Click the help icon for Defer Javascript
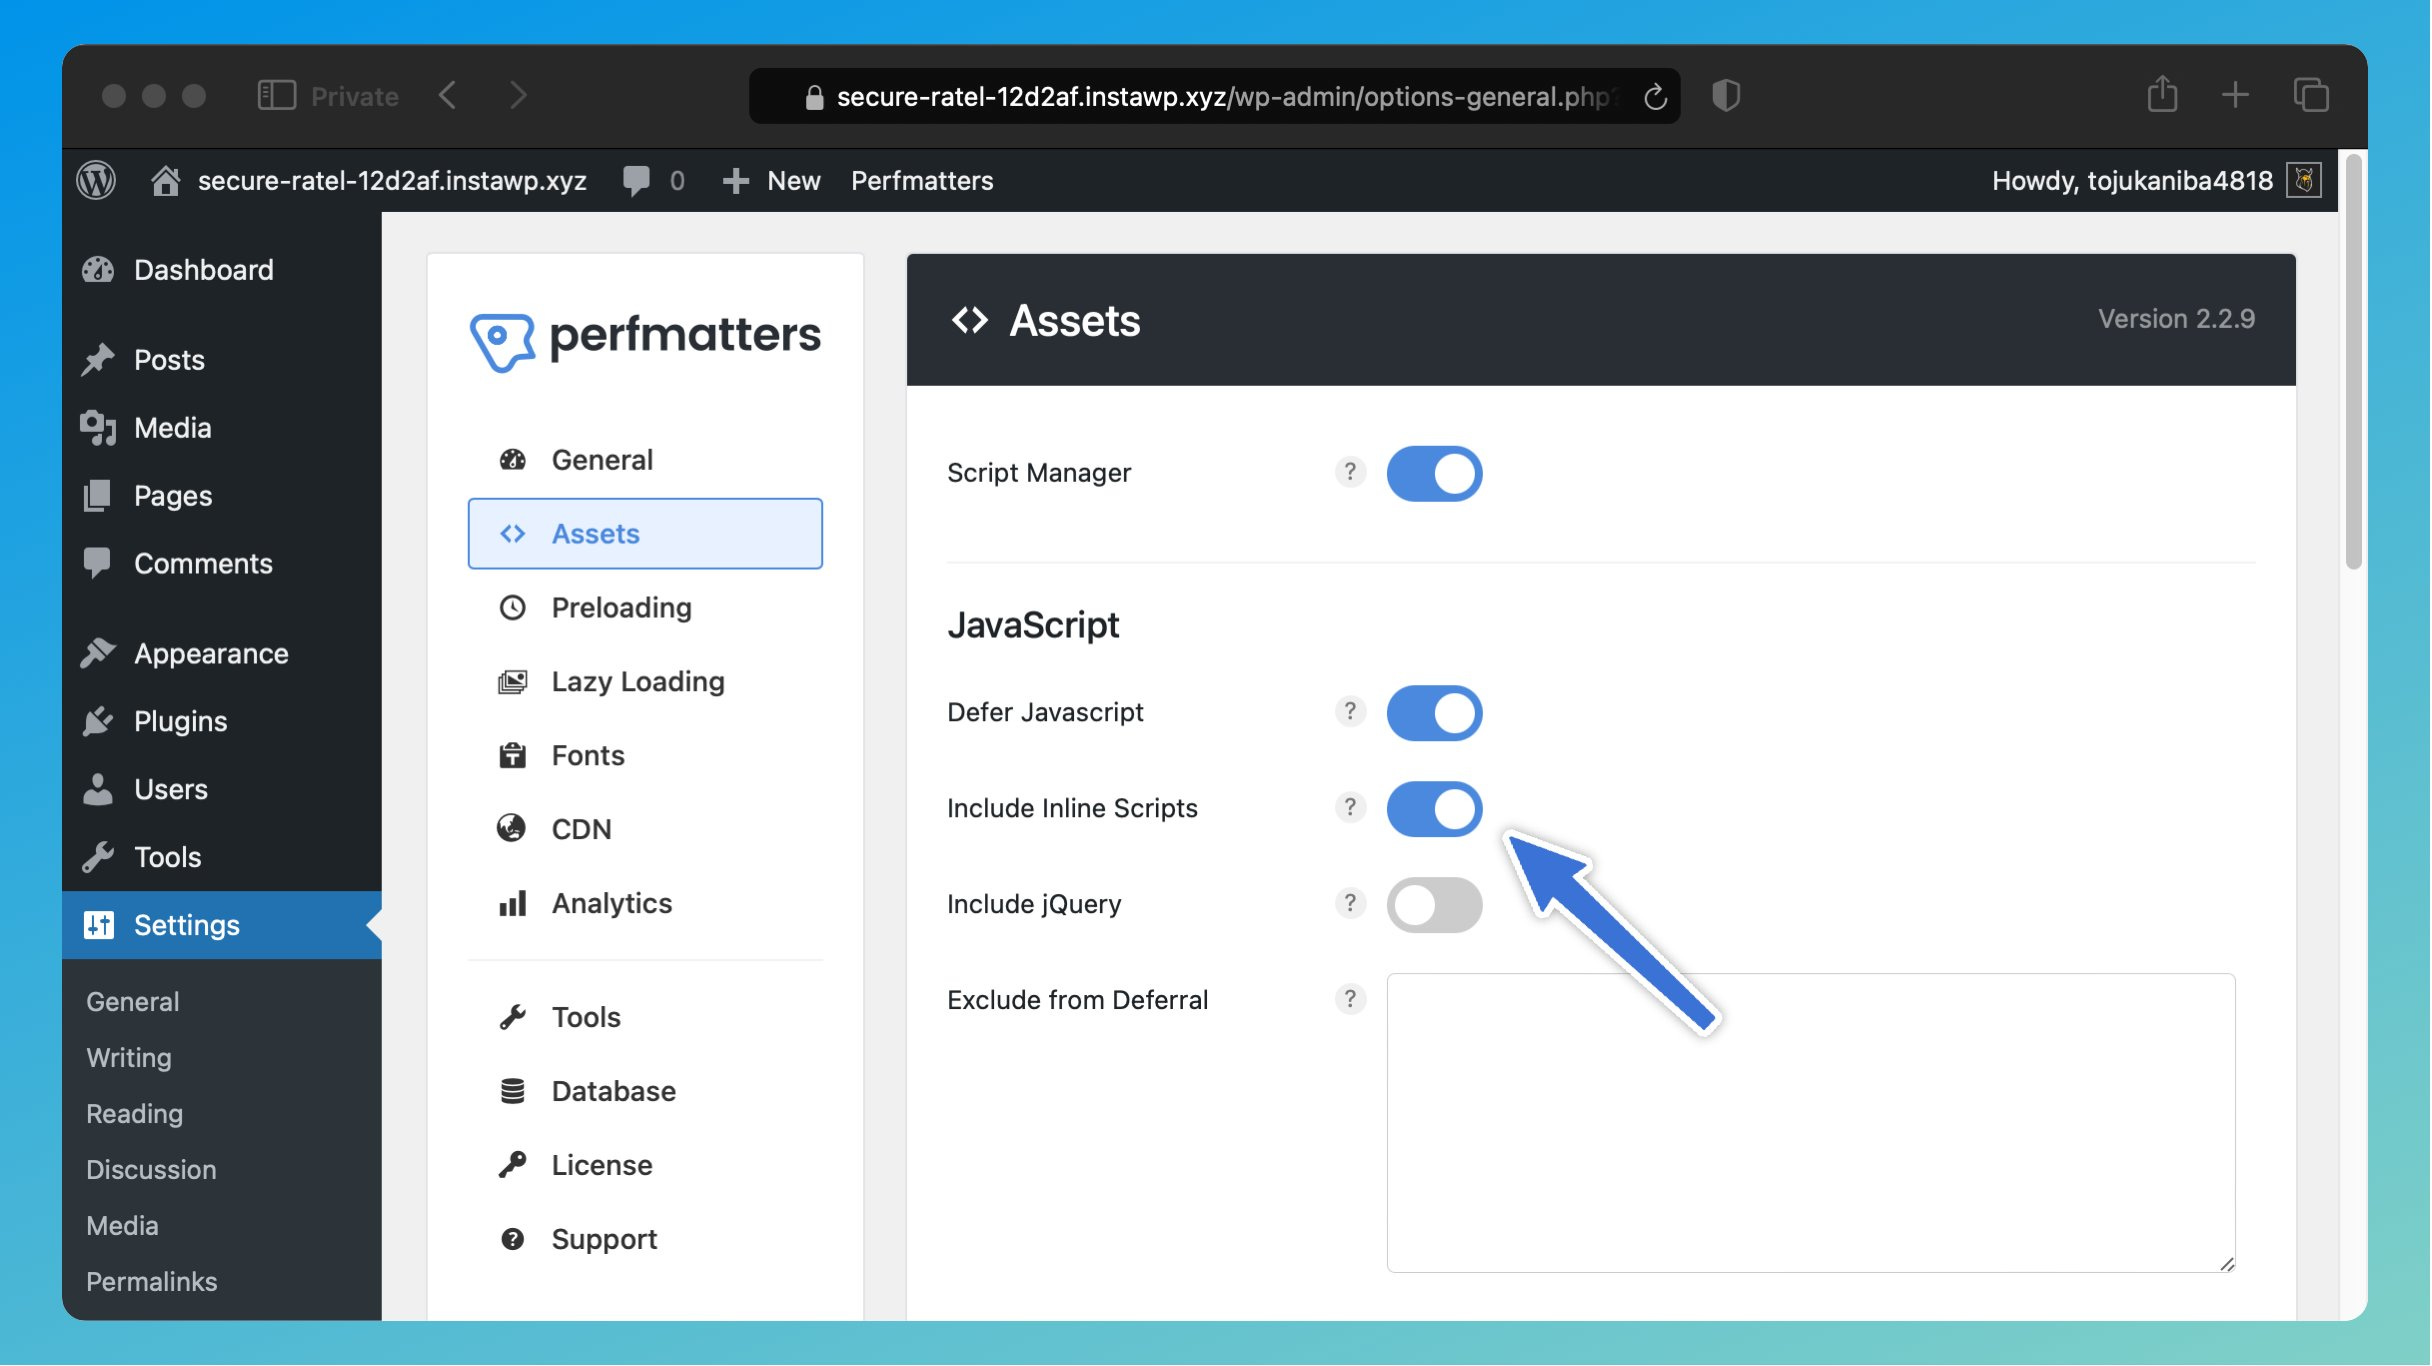The width and height of the screenshot is (2432, 1366). pyautogui.click(x=1350, y=712)
